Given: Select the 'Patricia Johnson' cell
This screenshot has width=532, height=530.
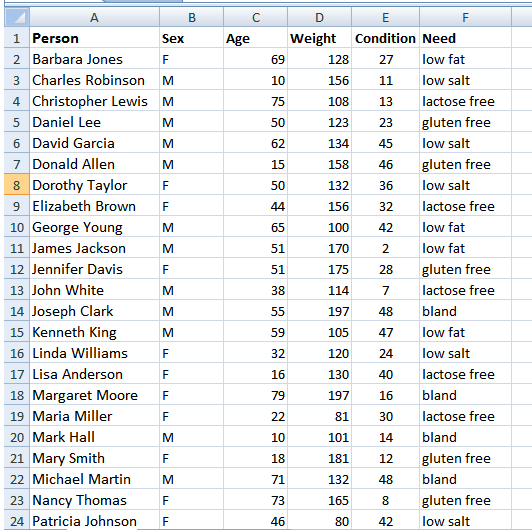Looking at the screenshot, I should point(94,520).
